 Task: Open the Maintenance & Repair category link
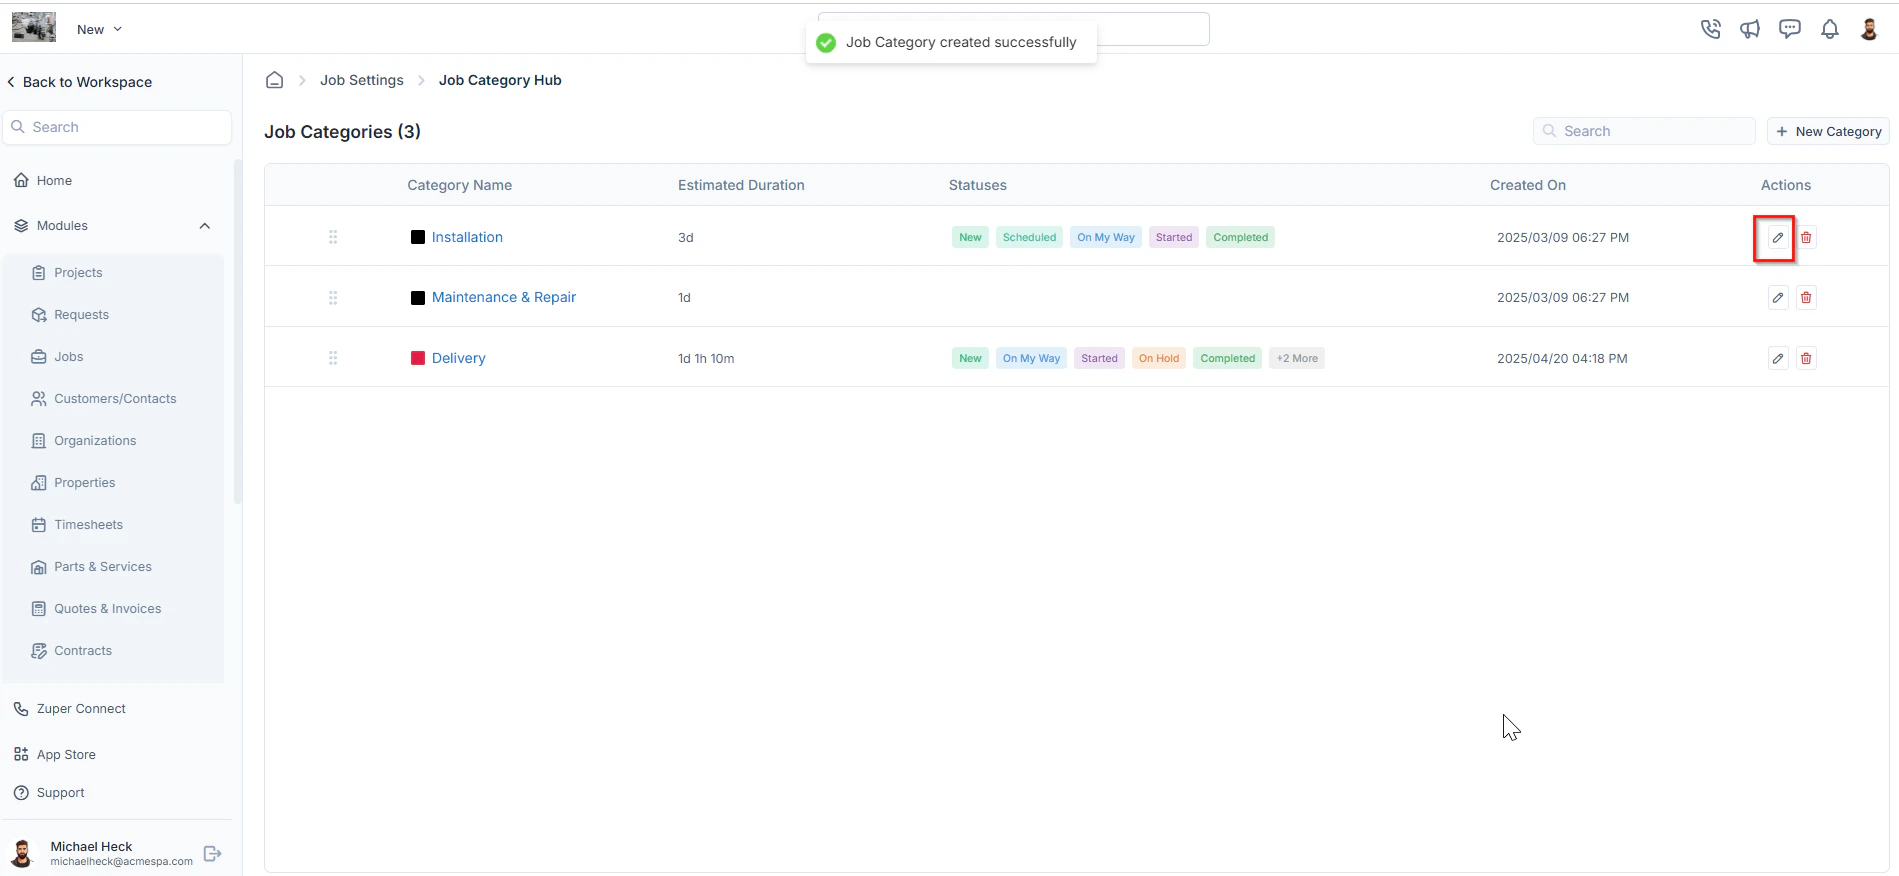click(x=504, y=297)
